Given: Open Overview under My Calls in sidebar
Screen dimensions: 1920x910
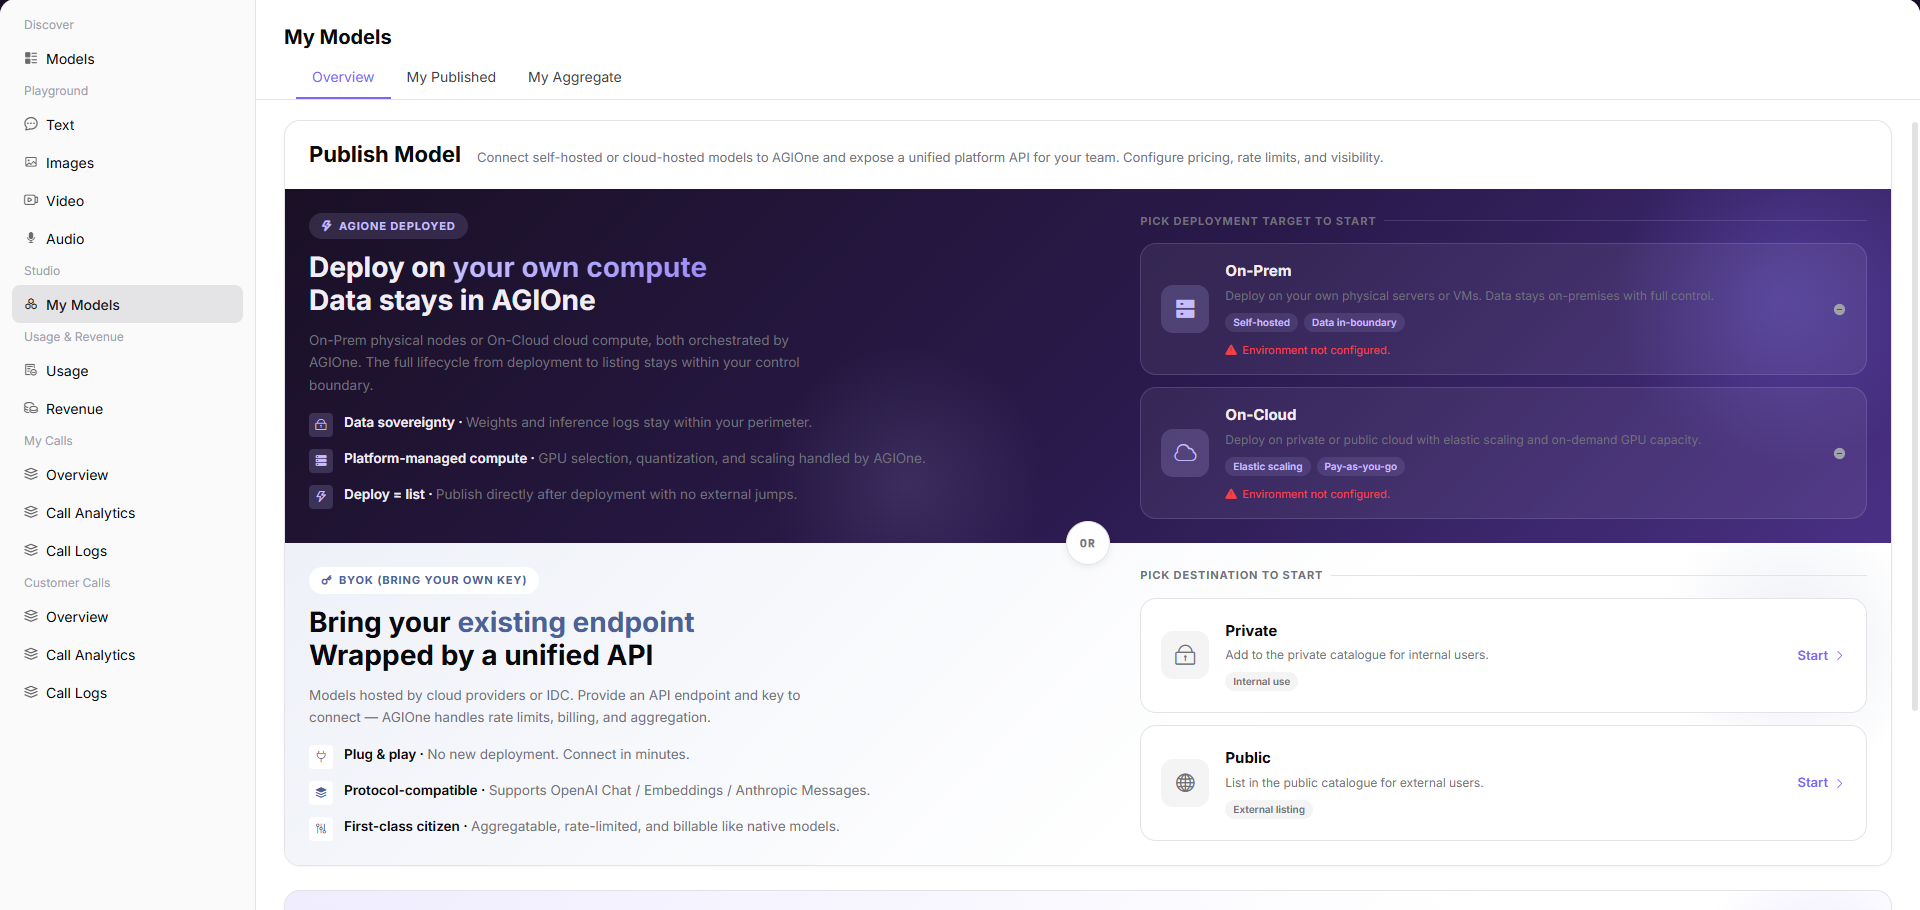Looking at the screenshot, I should (127, 475).
